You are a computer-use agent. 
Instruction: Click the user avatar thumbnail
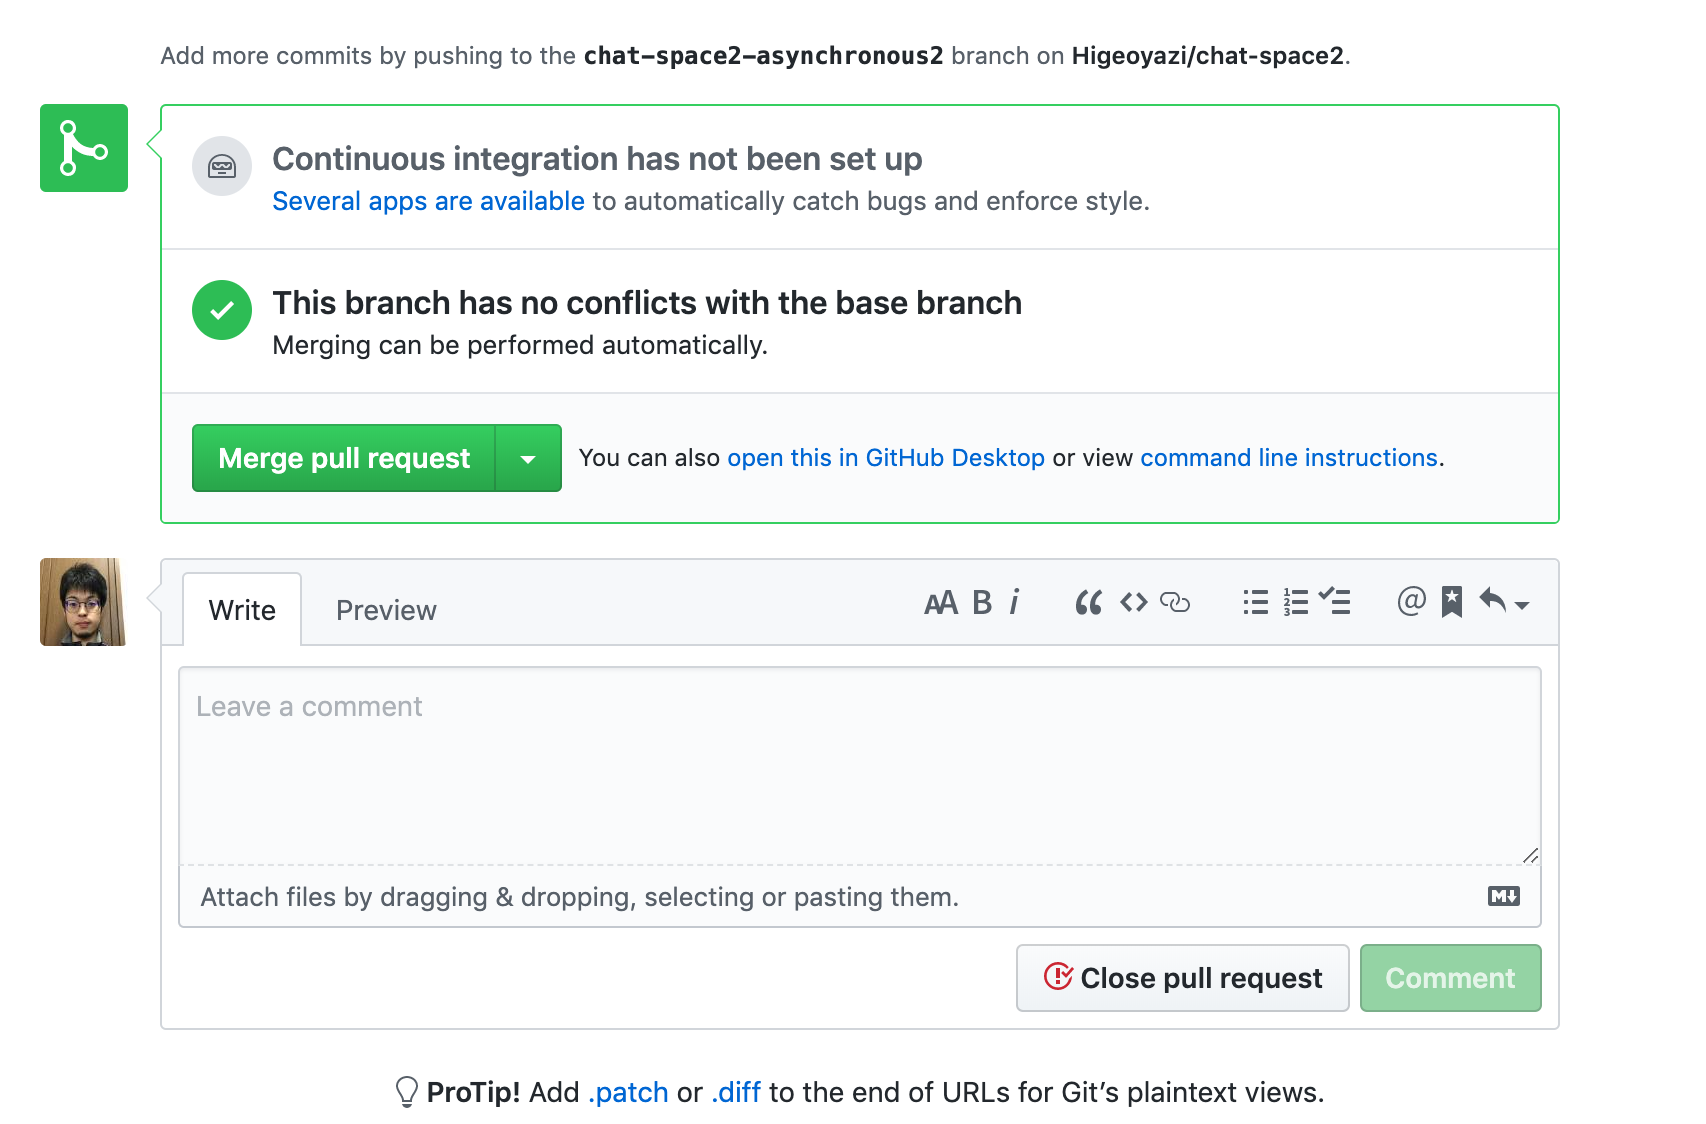pos(83,602)
